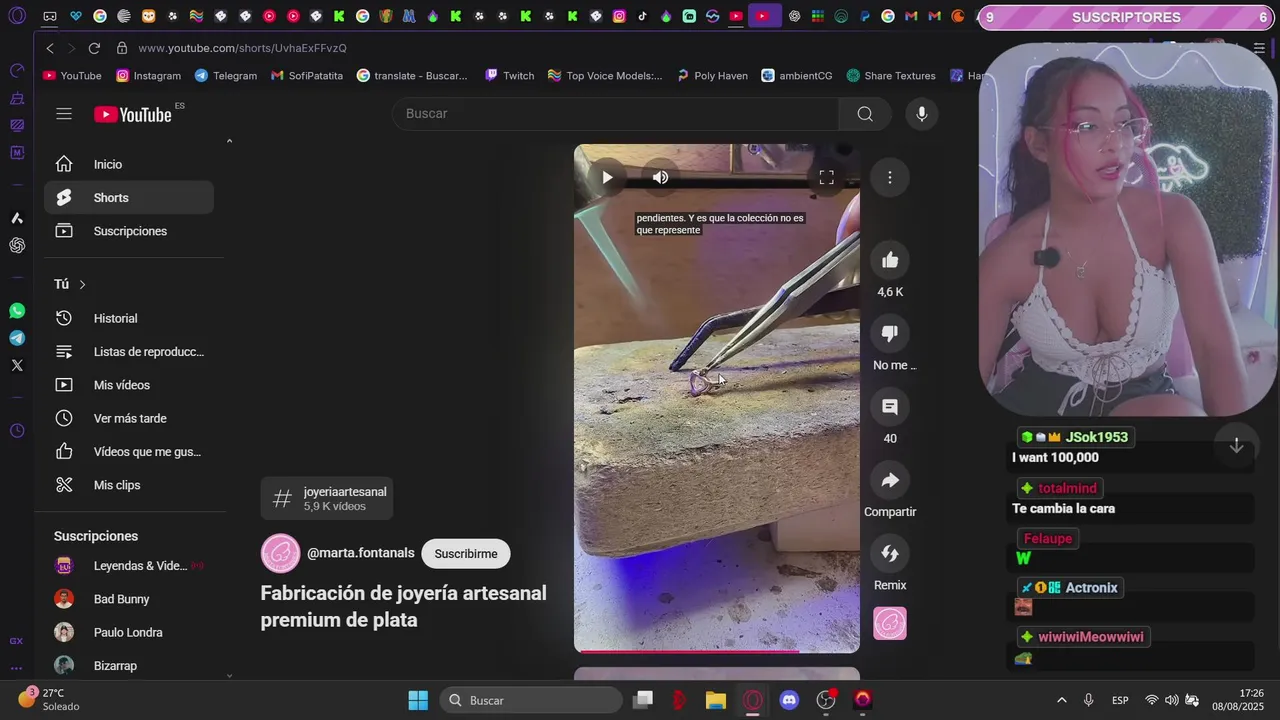The image size is (1280, 720).
Task: Open Historial in the sidebar
Action: point(129,318)
